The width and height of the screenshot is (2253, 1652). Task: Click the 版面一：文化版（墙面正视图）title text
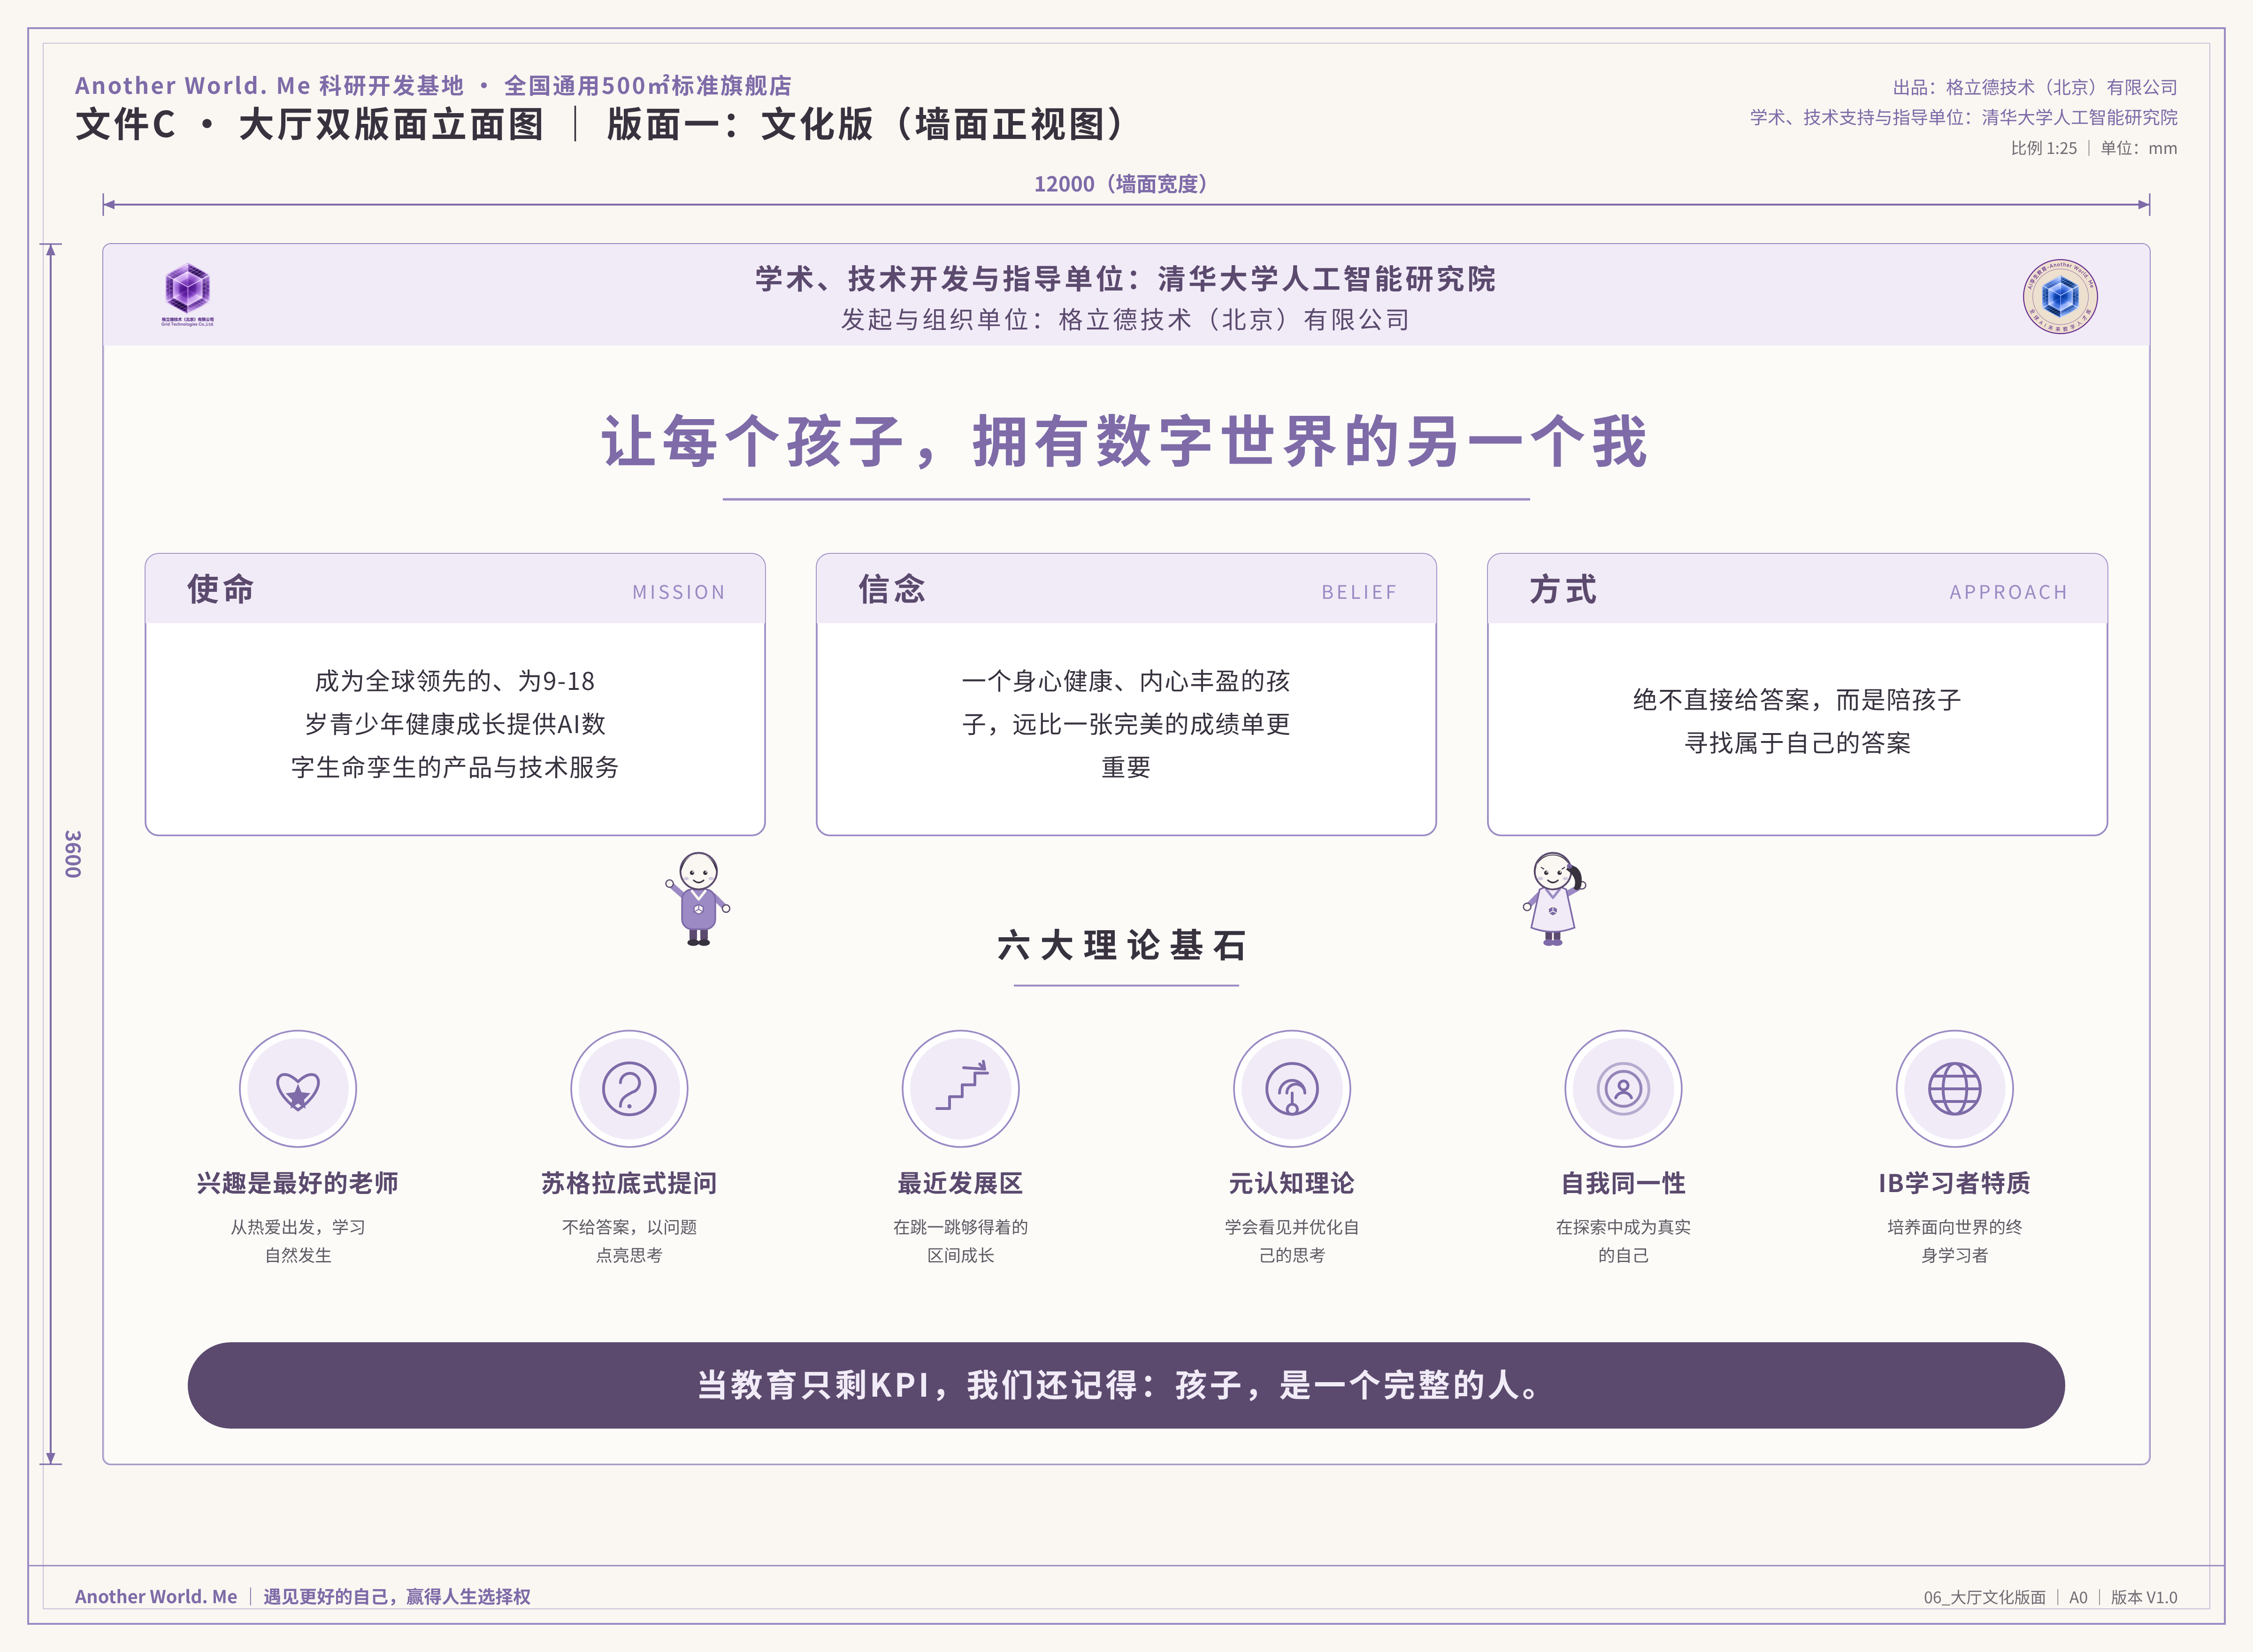869,125
